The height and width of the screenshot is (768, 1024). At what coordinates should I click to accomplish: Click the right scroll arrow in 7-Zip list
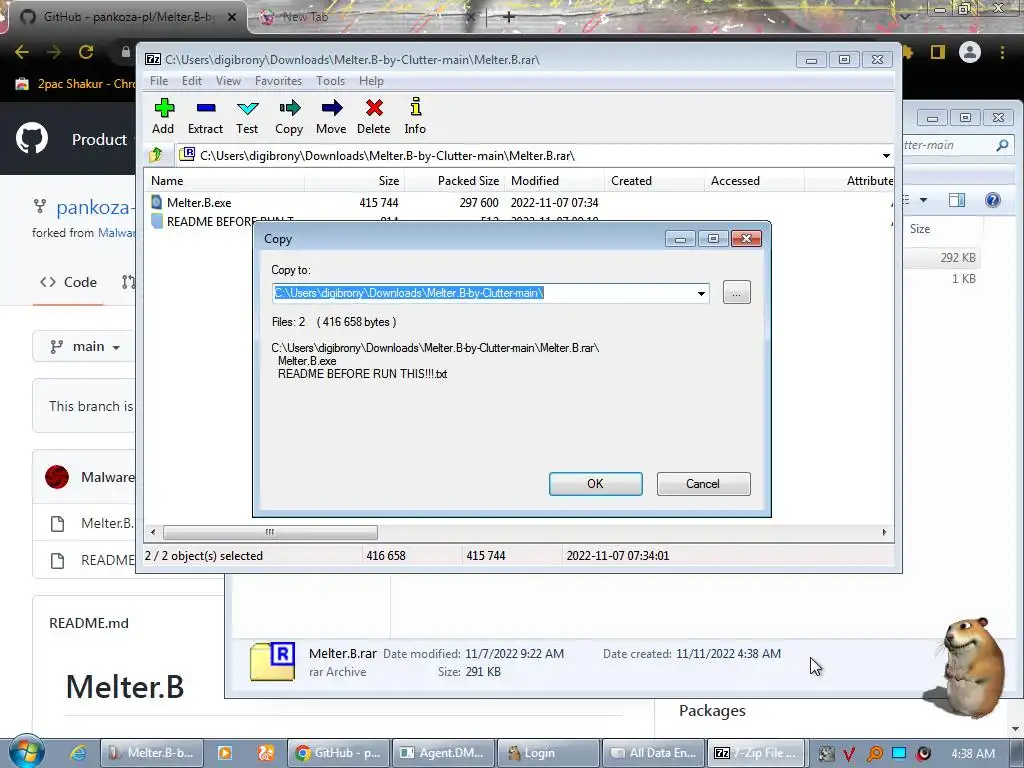(884, 532)
